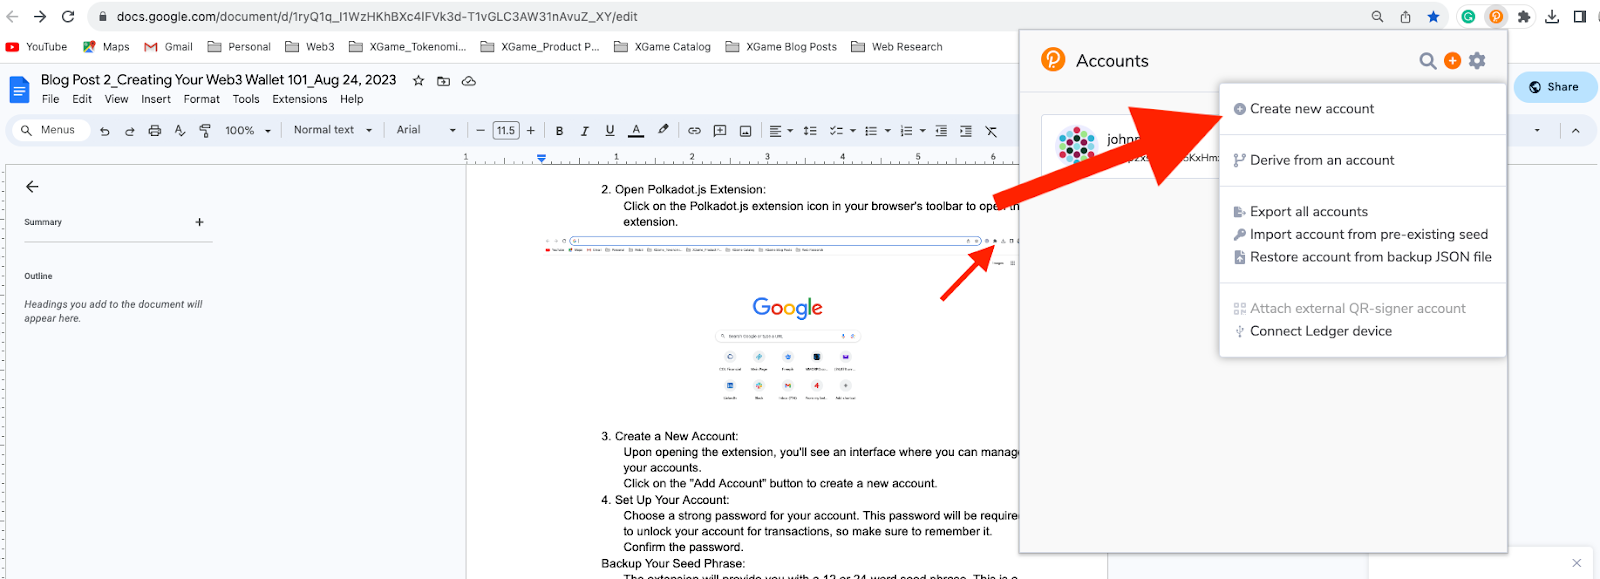Image resolution: width=1600 pixels, height=579 pixels.
Task: Toggle italic formatting
Action: coord(584,131)
